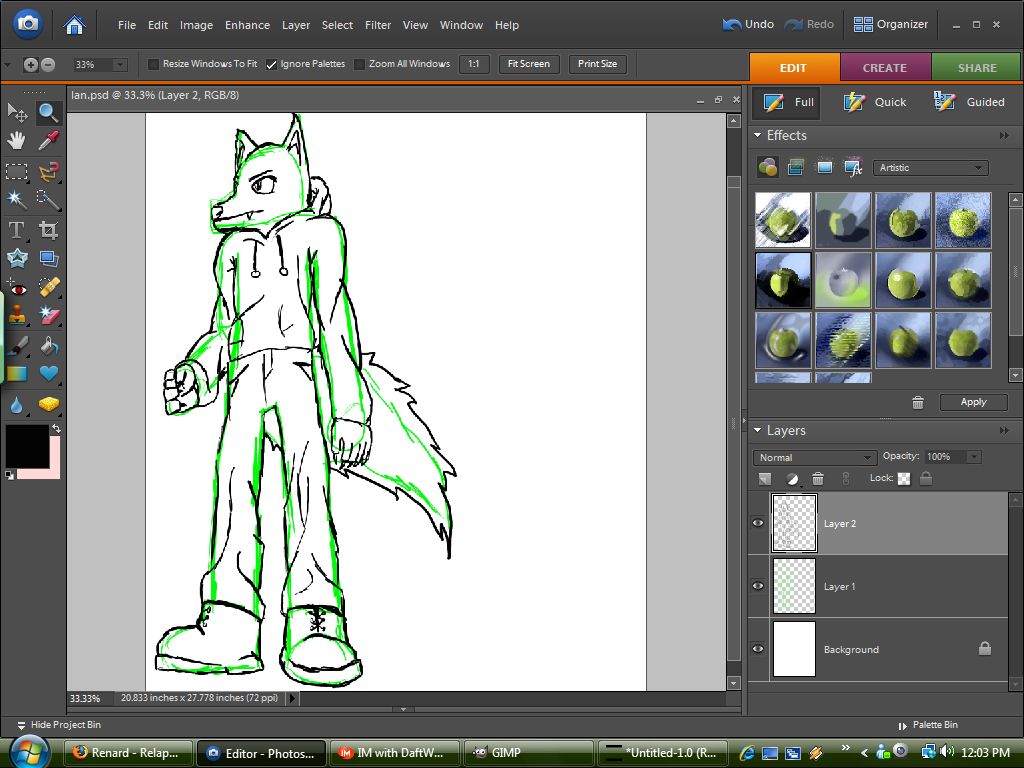
Task: Enable Resize Windows To Fit checkbox
Action: 153,64
